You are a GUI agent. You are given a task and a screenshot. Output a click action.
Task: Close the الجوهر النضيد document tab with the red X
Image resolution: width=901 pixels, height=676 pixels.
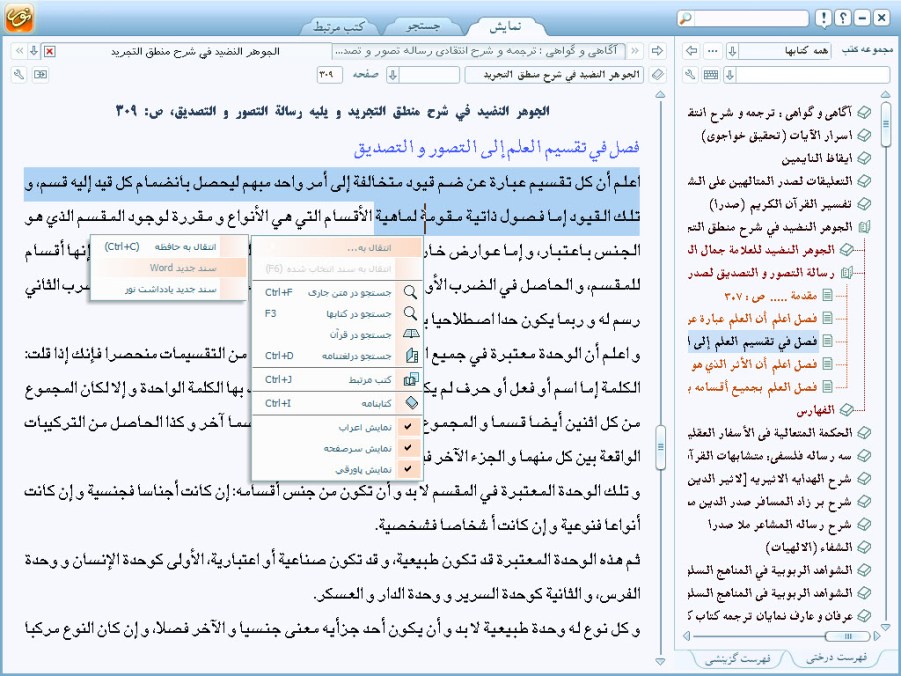(x=50, y=52)
